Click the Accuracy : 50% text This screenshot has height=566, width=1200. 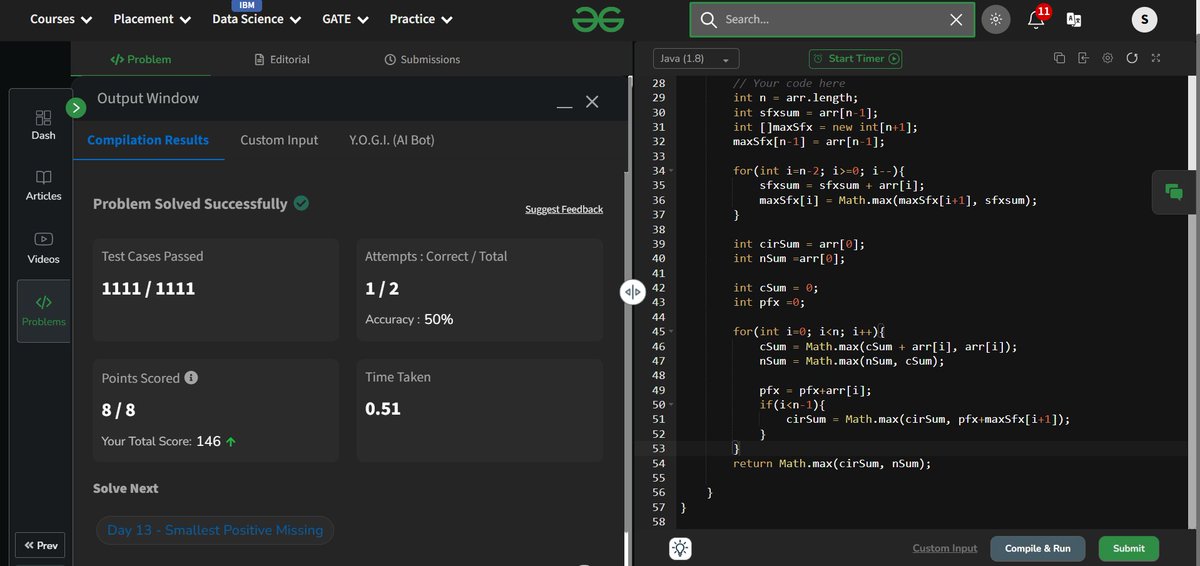point(409,319)
